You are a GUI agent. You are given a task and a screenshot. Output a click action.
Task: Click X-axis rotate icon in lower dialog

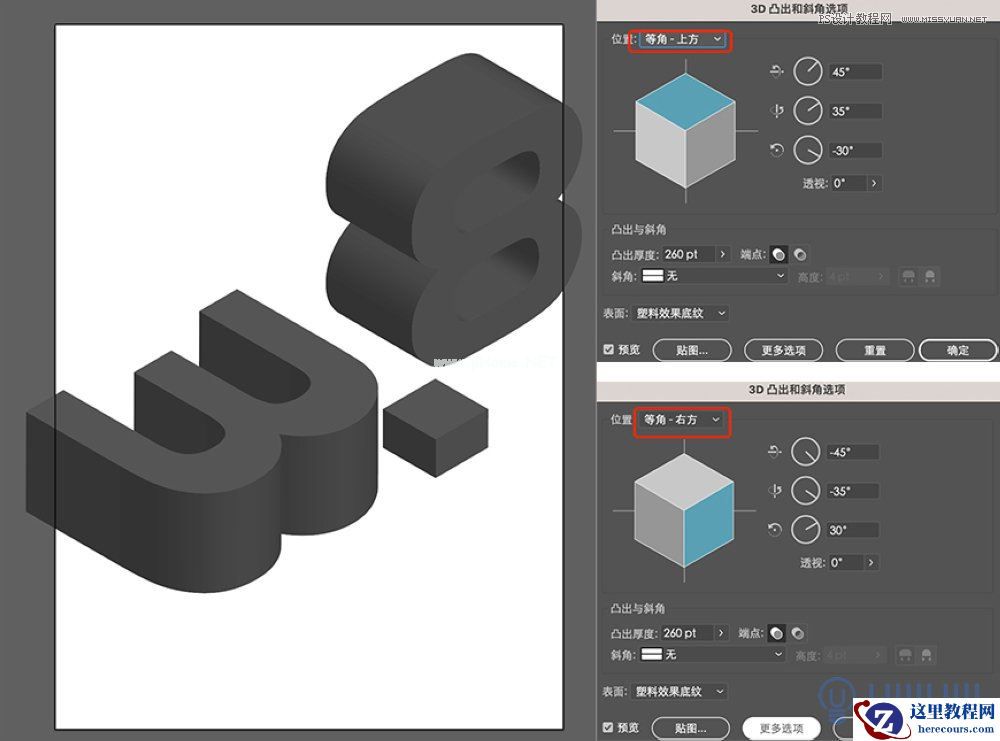coord(774,451)
